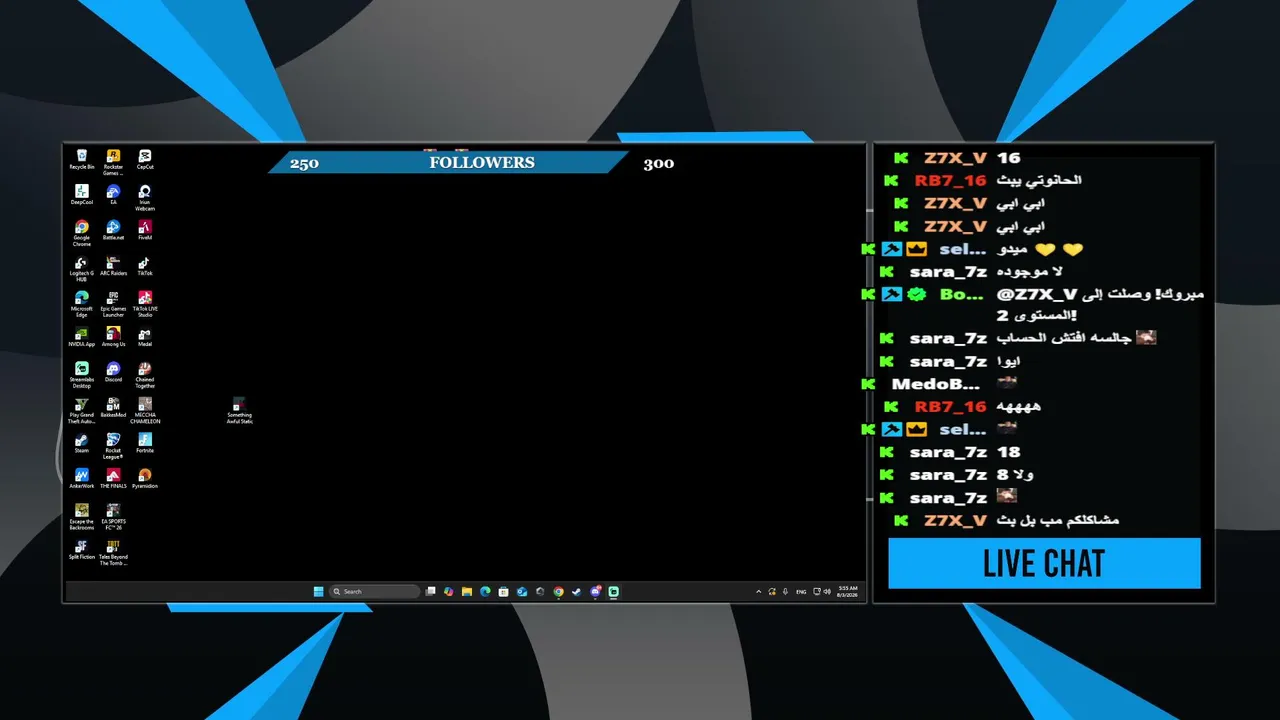Open the Iriun Webcam shortcut

tap(145, 198)
